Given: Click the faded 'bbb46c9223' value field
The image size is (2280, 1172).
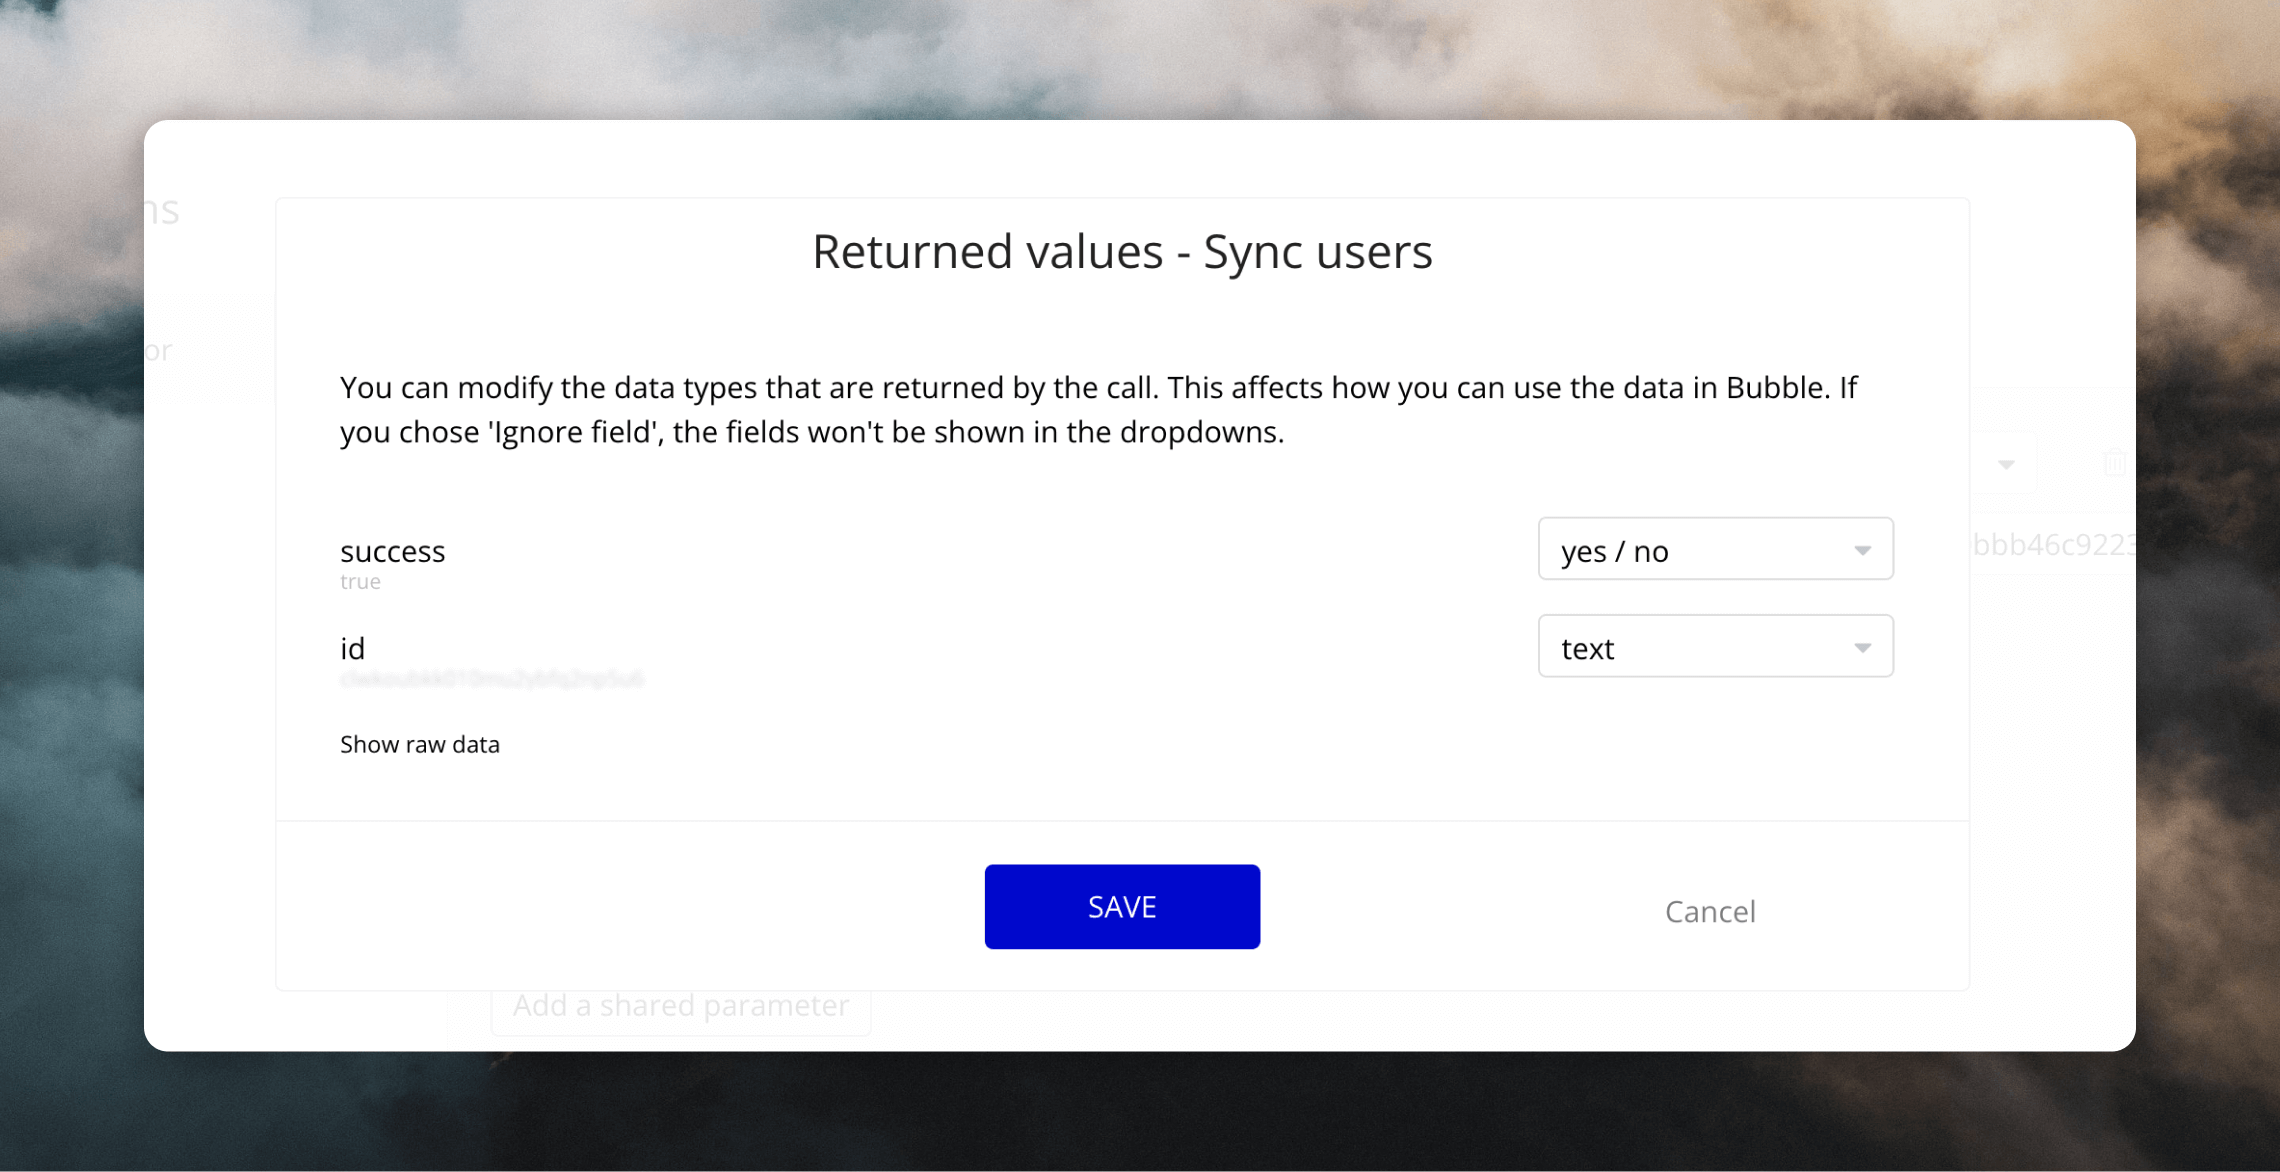Looking at the screenshot, I should 2054,544.
